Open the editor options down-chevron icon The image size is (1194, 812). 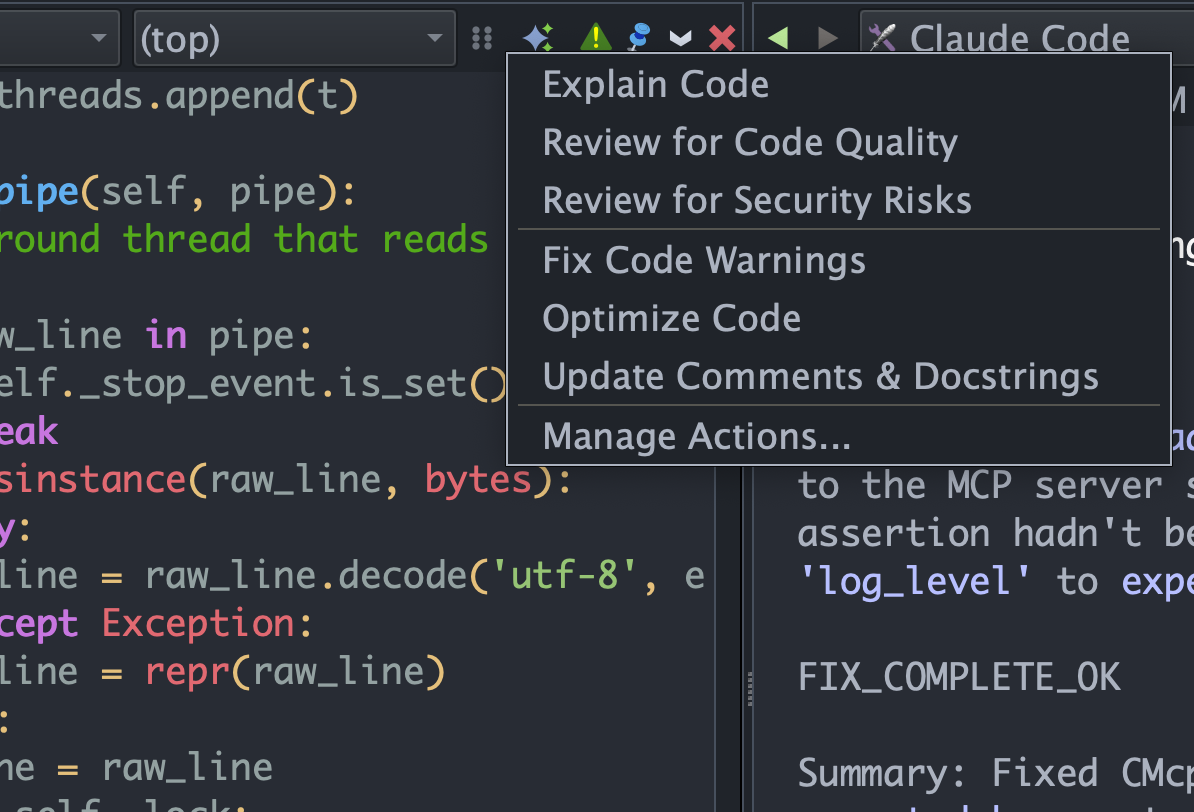(680, 37)
